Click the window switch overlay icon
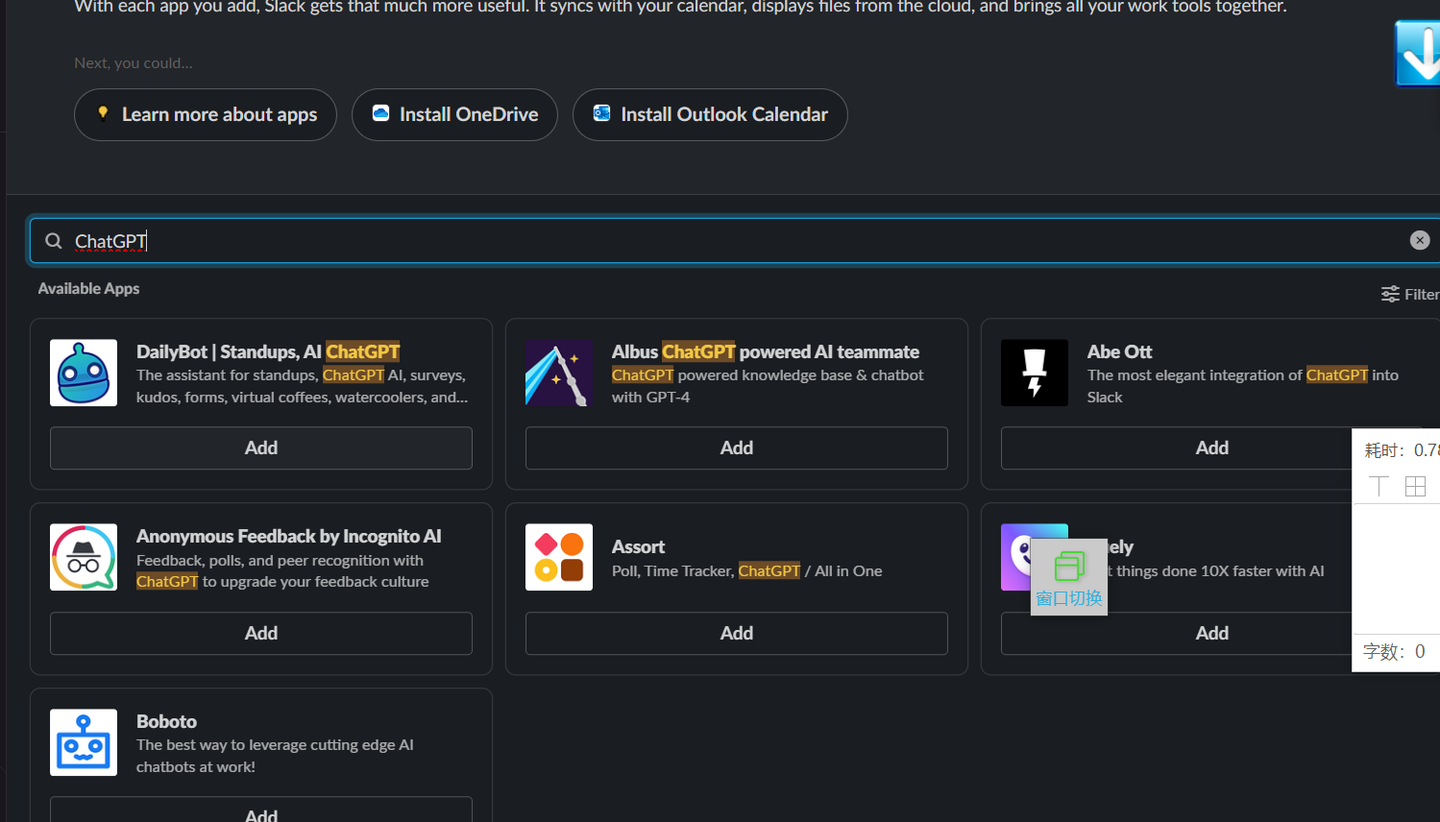This screenshot has width=1440, height=822. coord(1069,577)
